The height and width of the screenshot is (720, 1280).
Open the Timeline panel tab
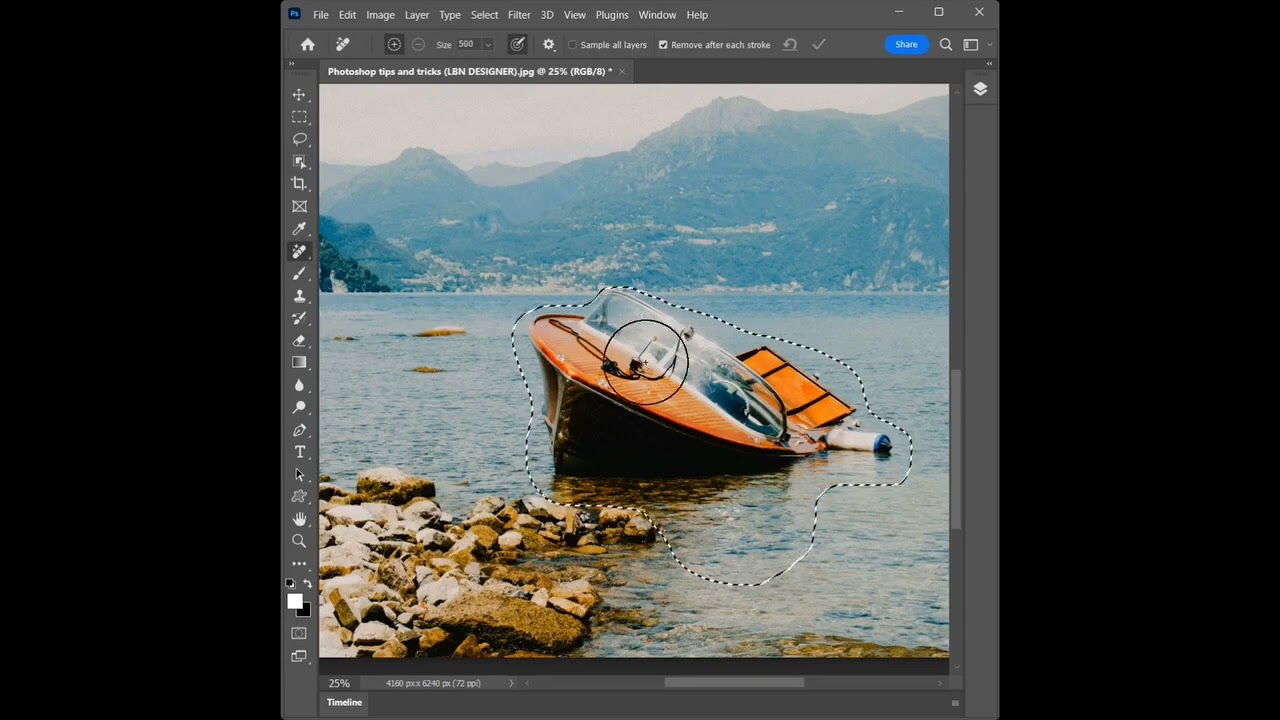pyautogui.click(x=344, y=702)
